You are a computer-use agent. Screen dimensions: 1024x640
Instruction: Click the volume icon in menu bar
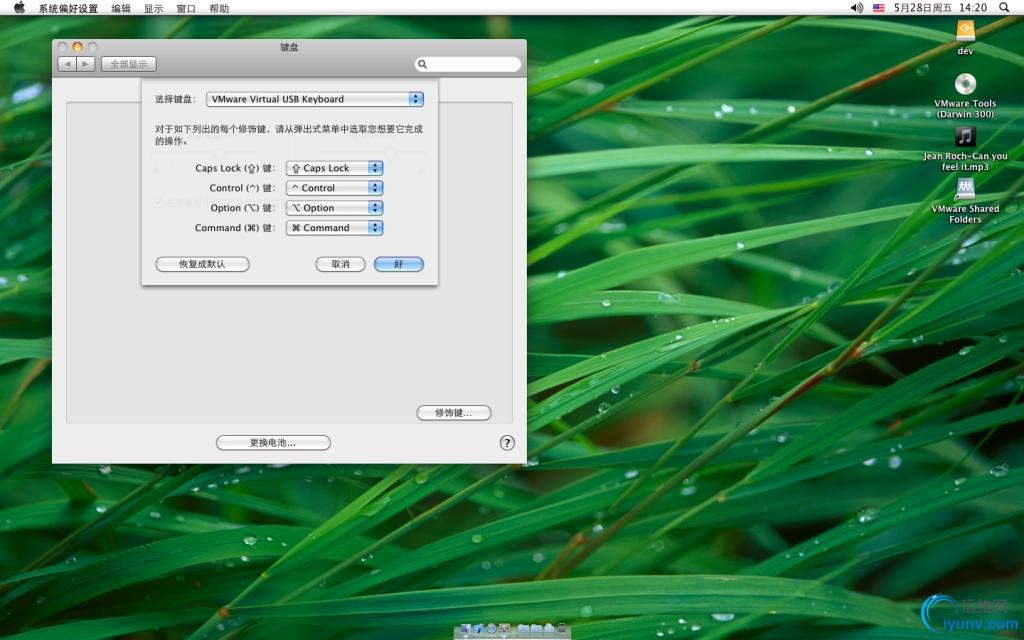click(x=856, y=8)
